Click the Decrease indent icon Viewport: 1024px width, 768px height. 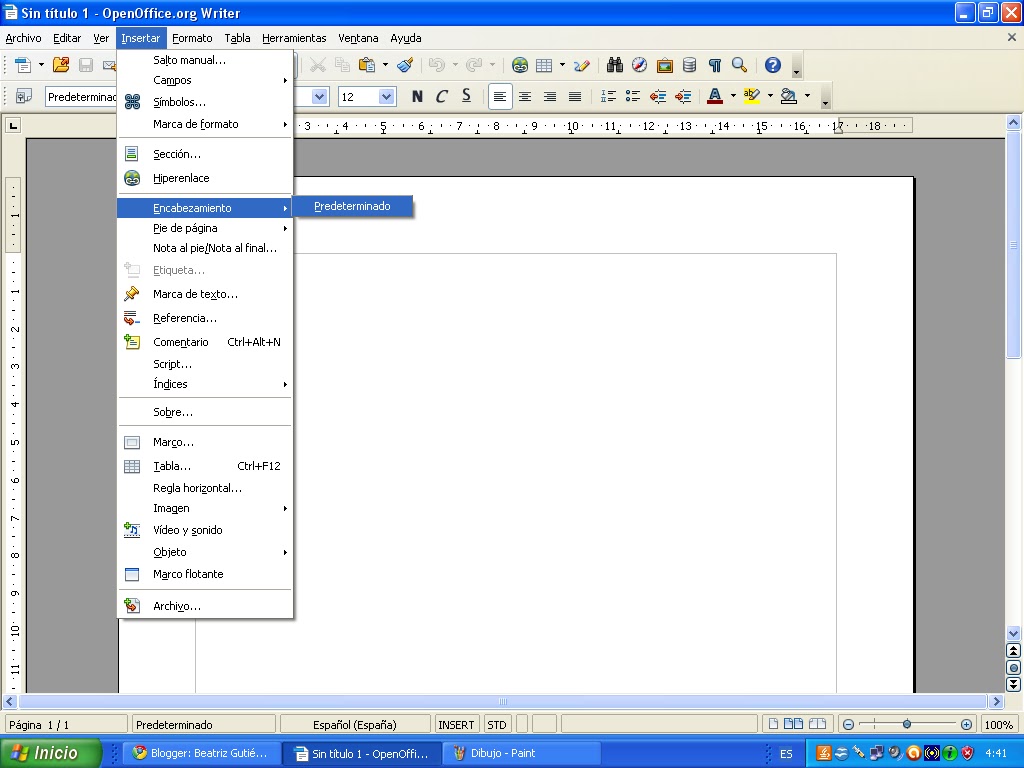[x=658, y=97]
